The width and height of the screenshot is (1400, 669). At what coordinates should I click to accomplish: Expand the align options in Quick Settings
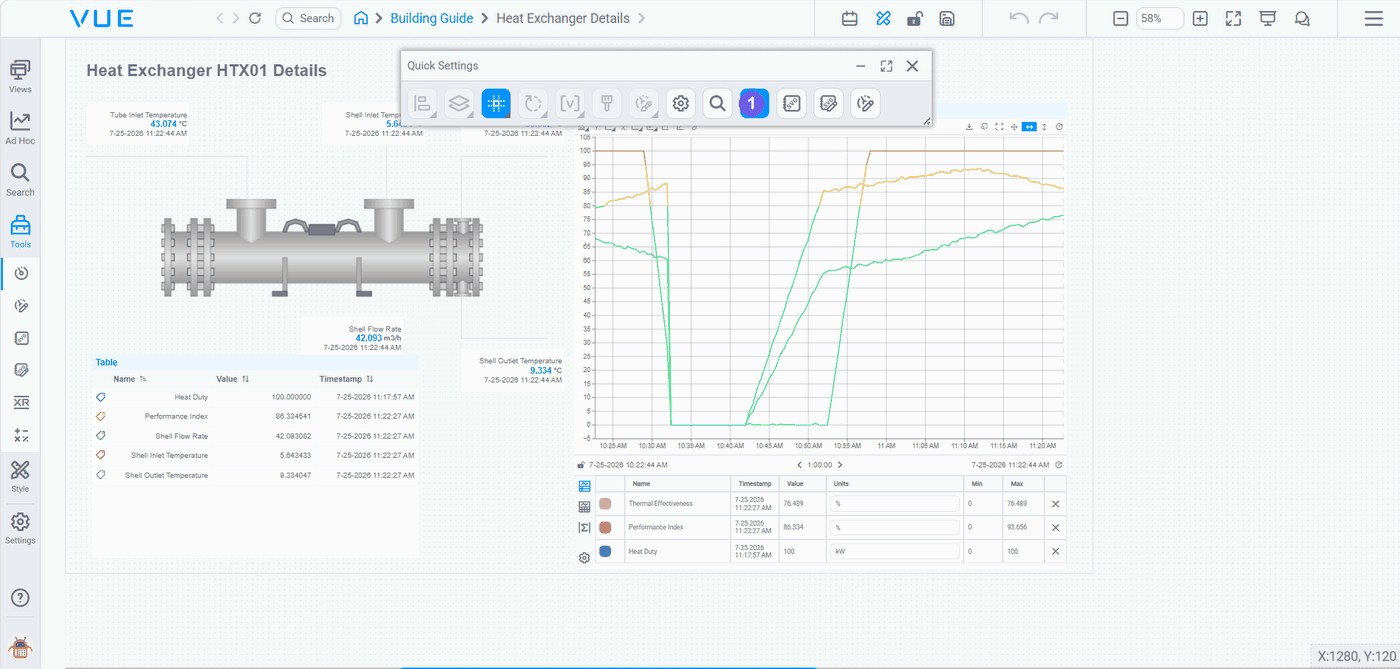[x=423, y=103]
